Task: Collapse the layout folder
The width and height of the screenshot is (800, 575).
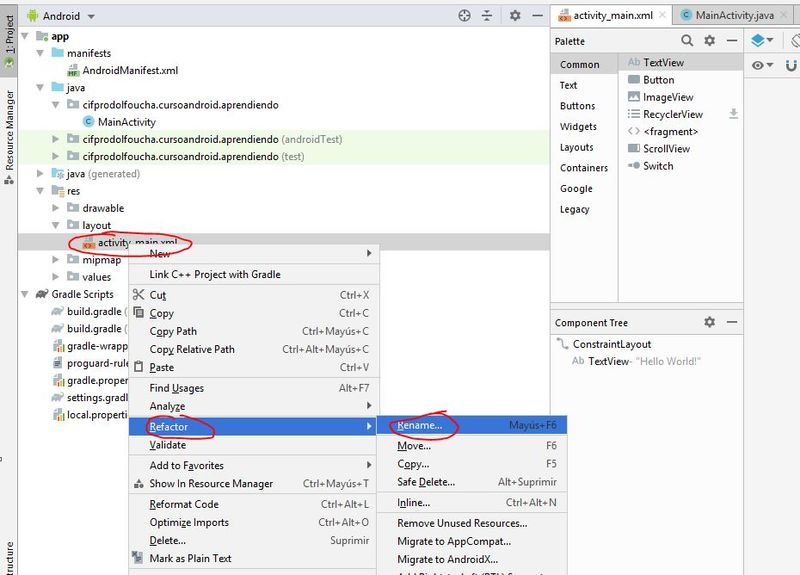Action: pyautogui.click(x=55, y=225)
